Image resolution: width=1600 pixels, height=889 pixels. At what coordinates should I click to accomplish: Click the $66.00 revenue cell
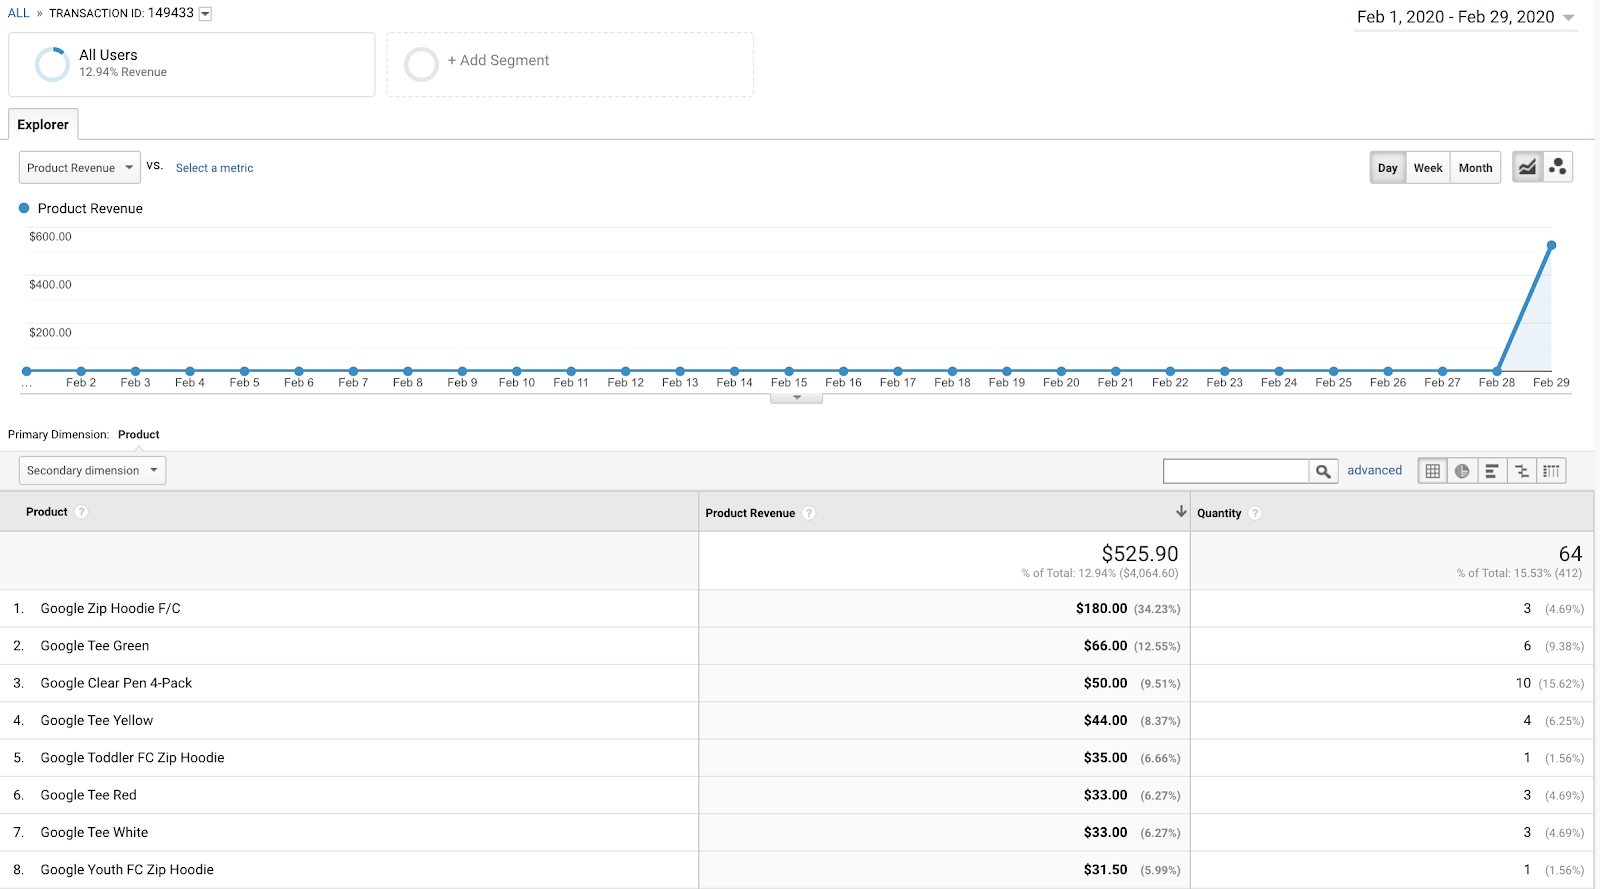click(x=1105, y=646)
